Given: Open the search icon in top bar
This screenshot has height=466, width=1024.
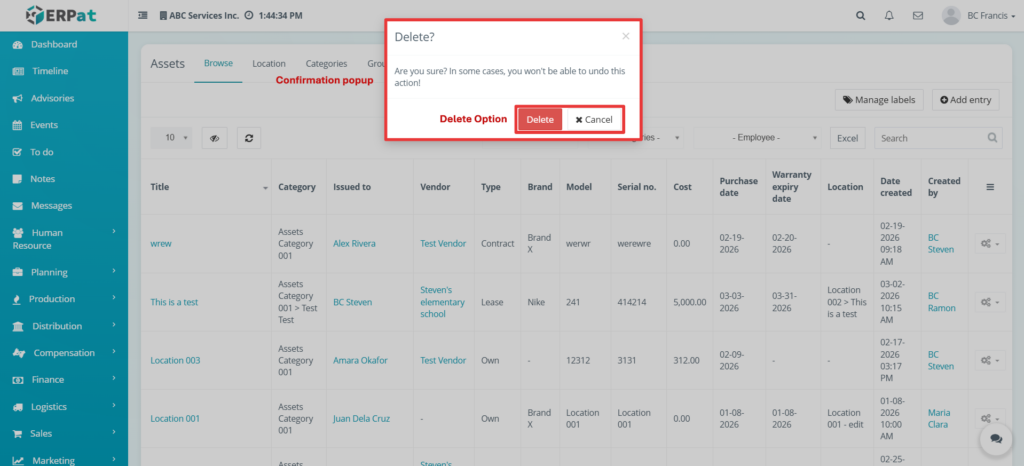Looking at the screenshot, I should pos(861,16).
